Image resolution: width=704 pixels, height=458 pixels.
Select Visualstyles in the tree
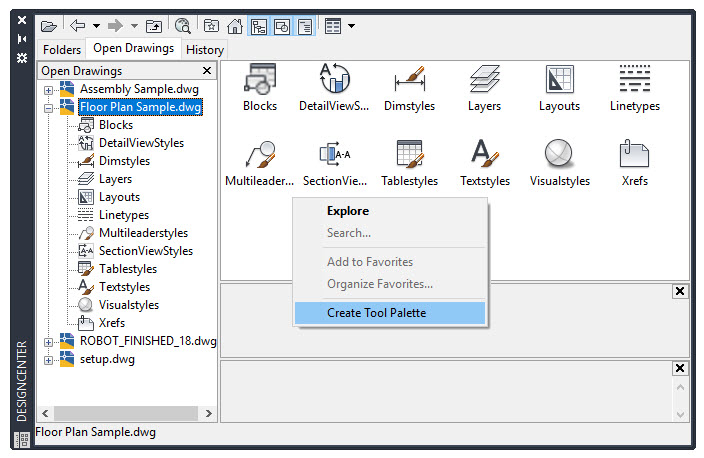point(129,304)
